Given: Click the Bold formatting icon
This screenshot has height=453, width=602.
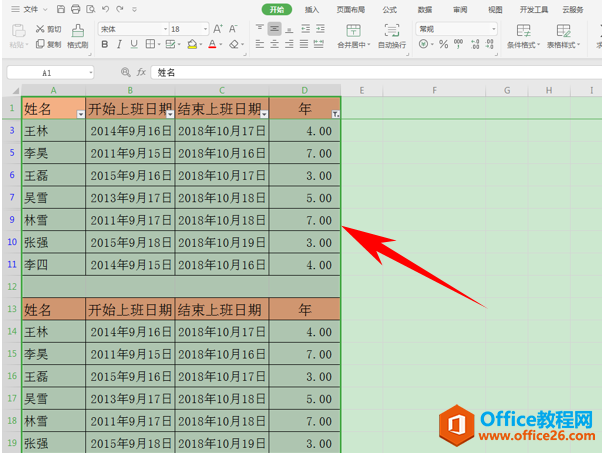Looking at the screenshot, I should point(104,45).
